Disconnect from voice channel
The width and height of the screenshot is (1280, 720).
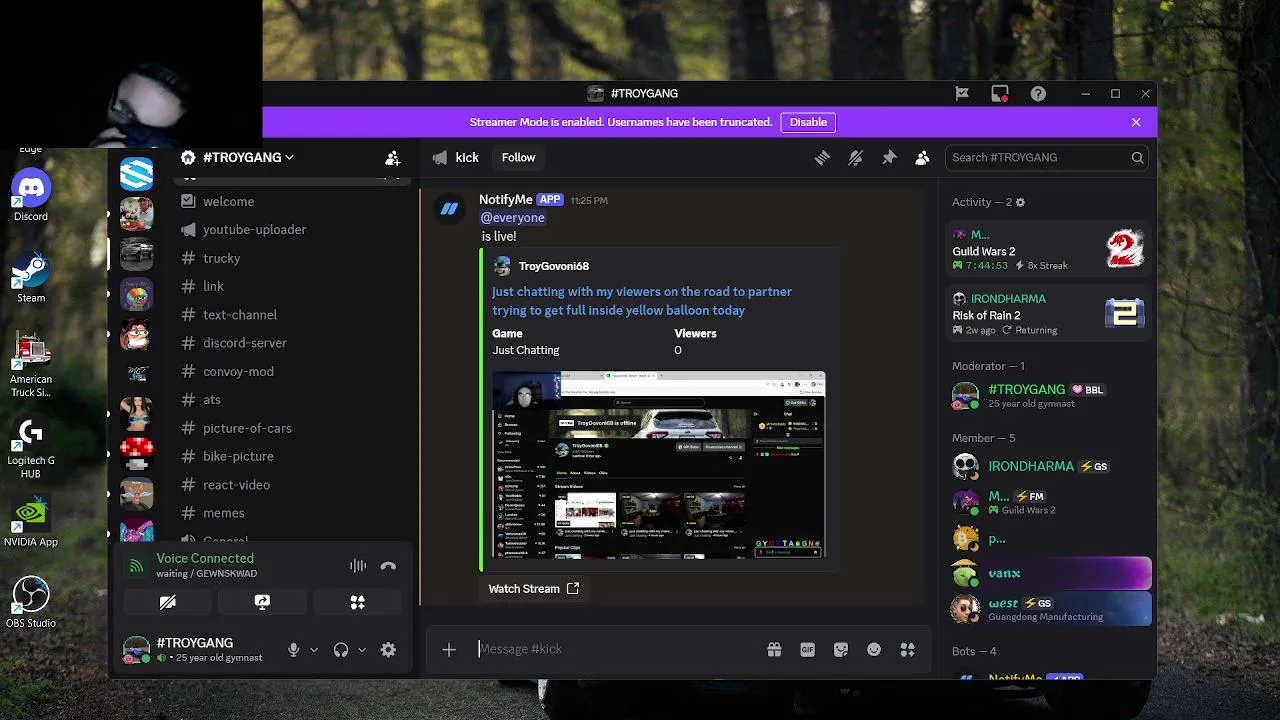click(x=388, y=566)
